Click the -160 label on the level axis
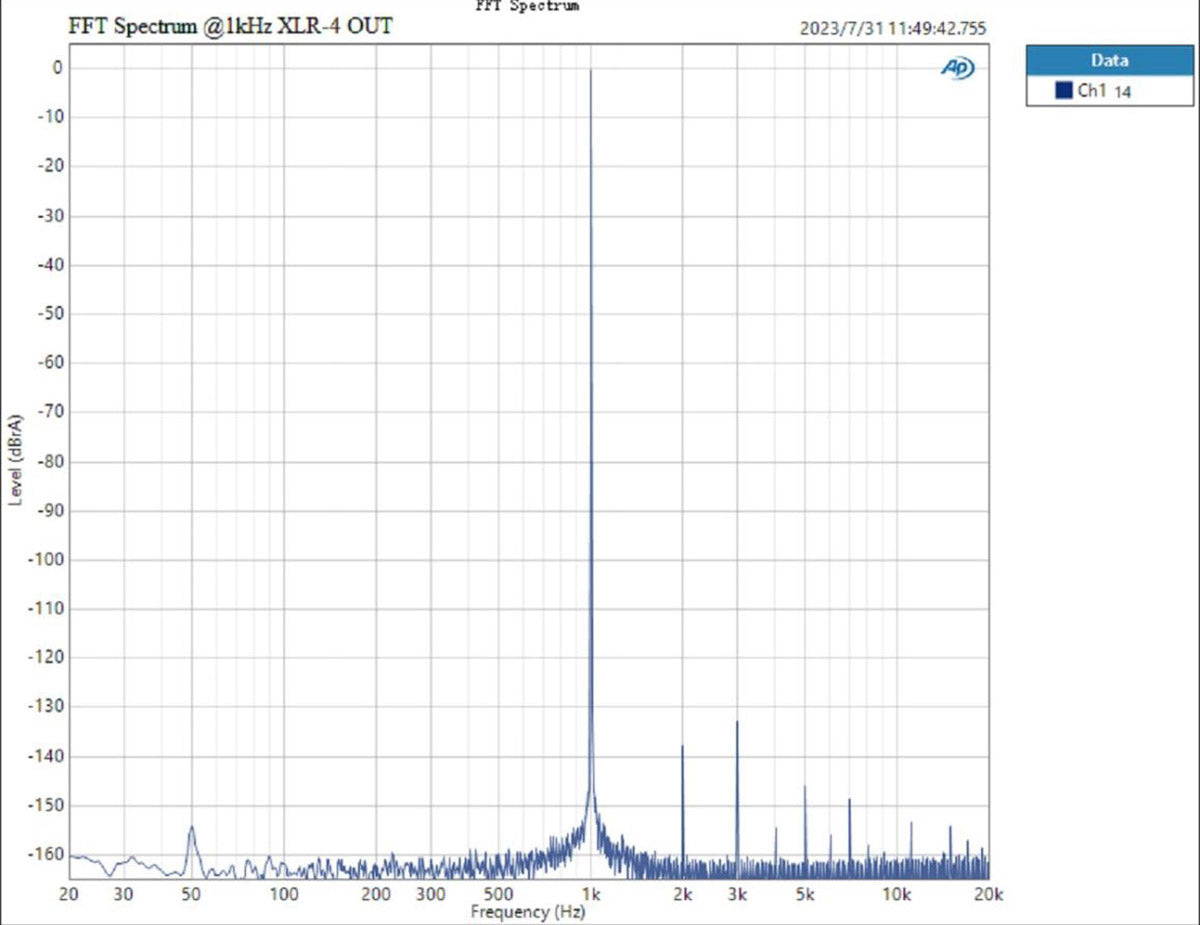 (49, 855)
